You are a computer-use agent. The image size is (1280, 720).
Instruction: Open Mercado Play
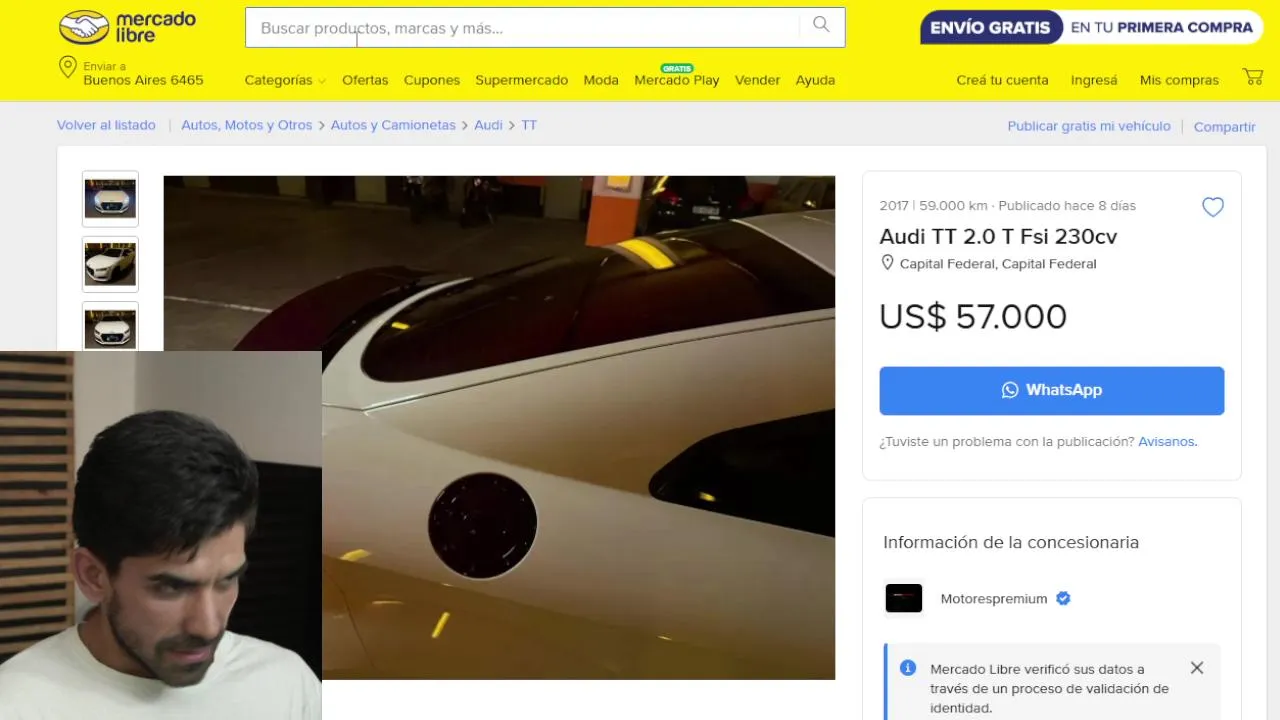tap(677, 80)
